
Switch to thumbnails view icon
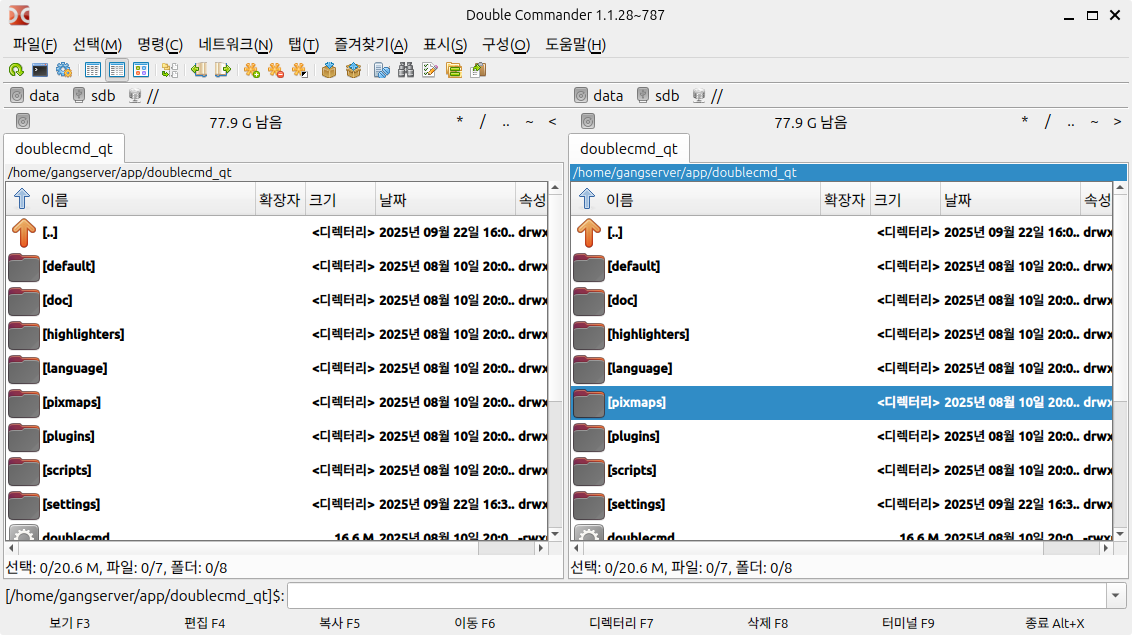click(141, 70)
